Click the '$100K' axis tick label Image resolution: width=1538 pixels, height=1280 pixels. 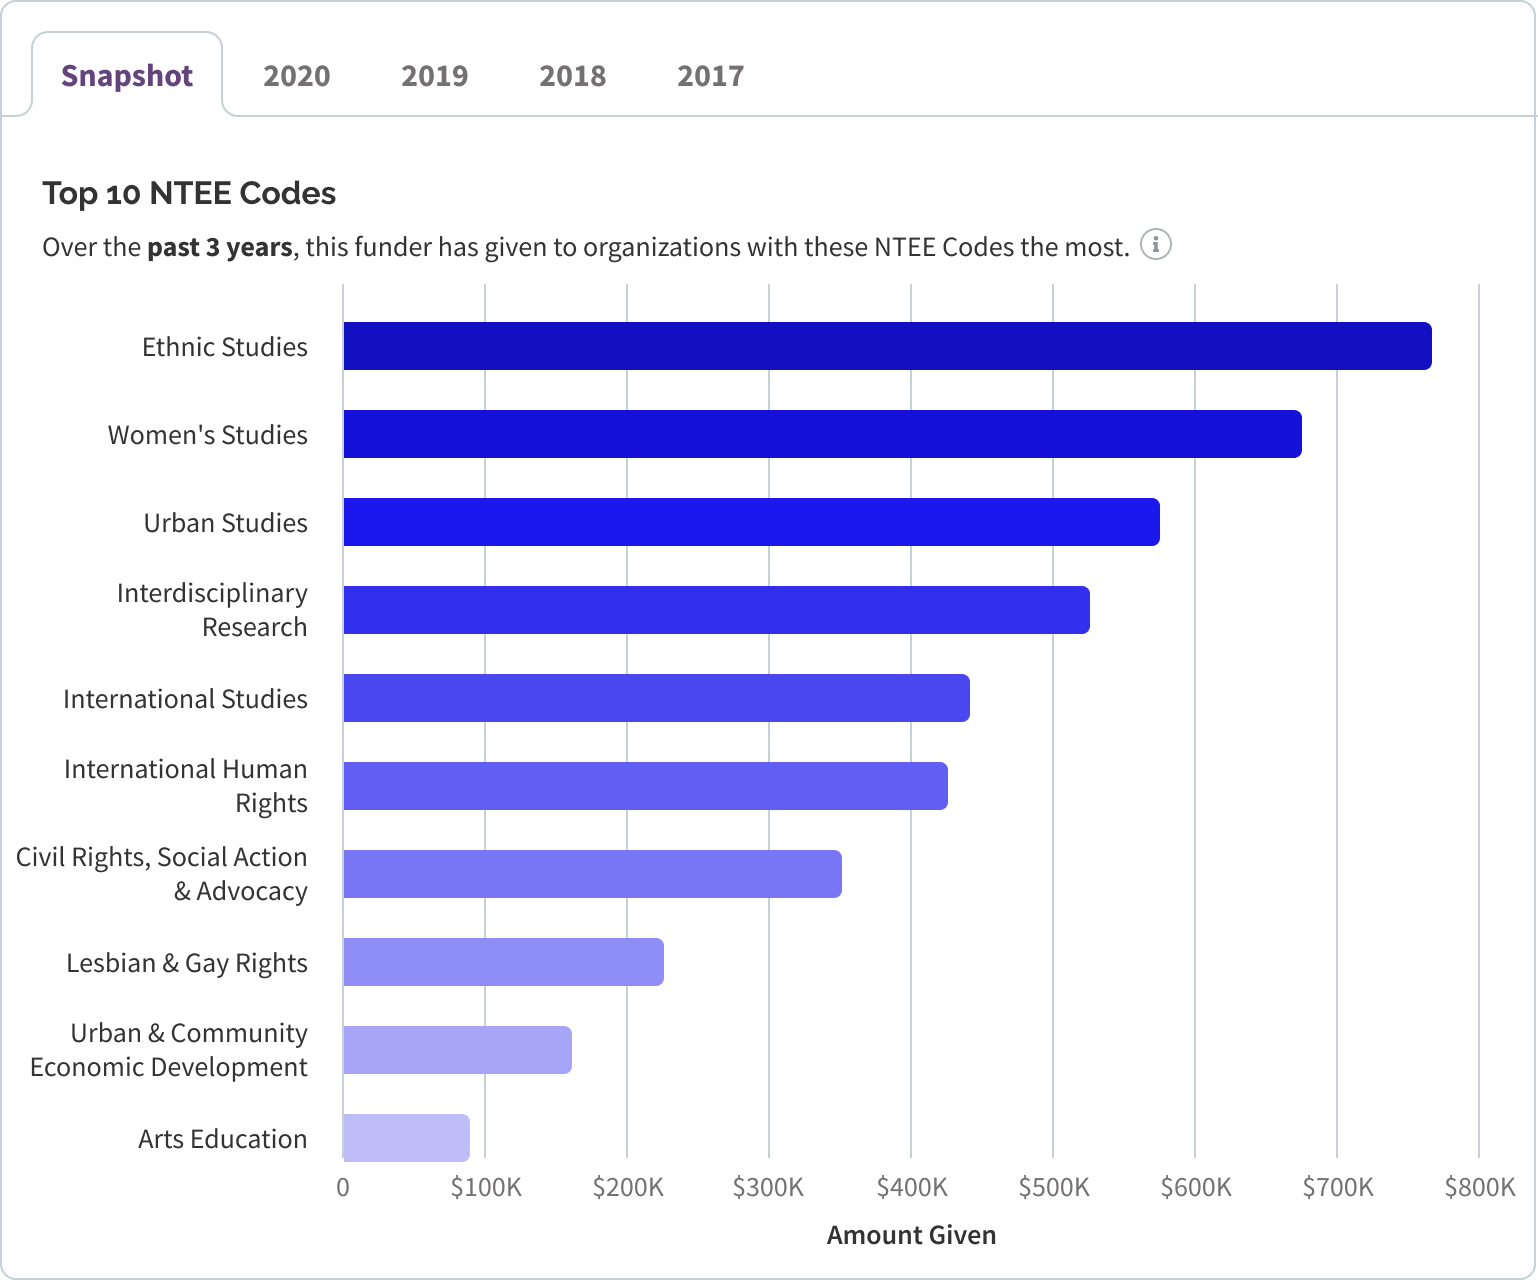point(486,1187)
